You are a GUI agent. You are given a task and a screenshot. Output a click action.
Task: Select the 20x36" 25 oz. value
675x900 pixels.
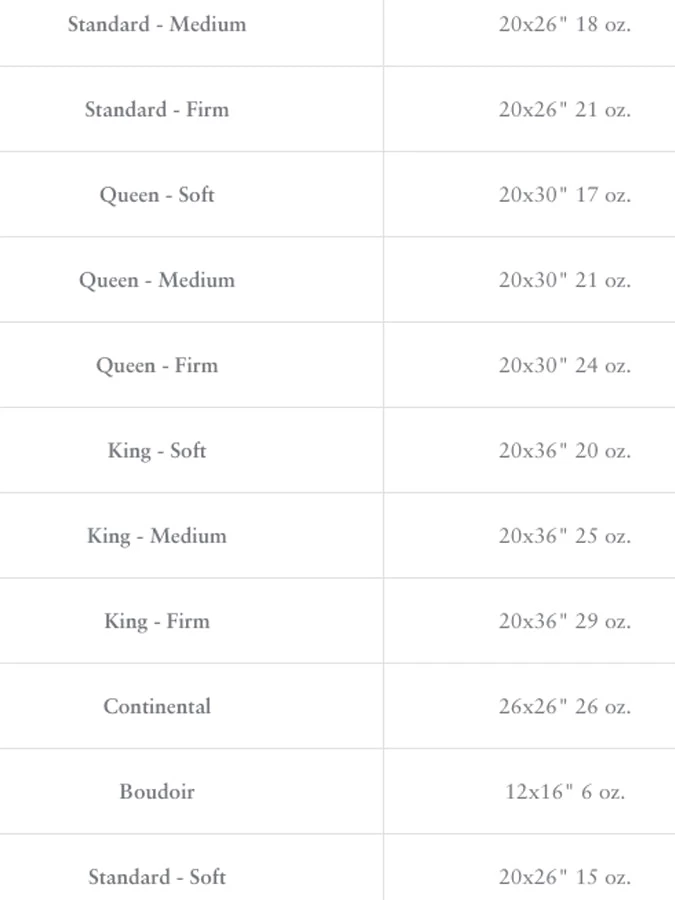[x=564, y=535]
